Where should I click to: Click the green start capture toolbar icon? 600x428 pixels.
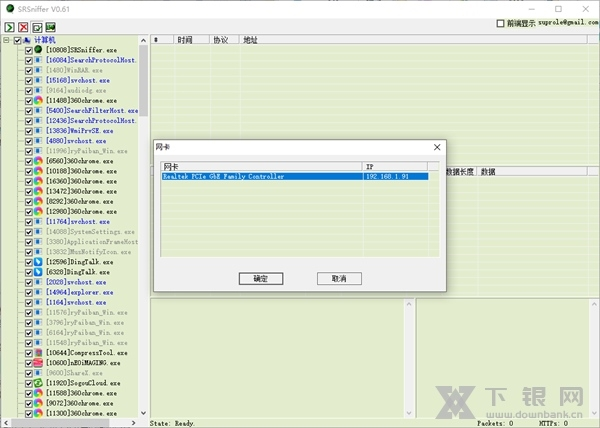pos(9,26)
